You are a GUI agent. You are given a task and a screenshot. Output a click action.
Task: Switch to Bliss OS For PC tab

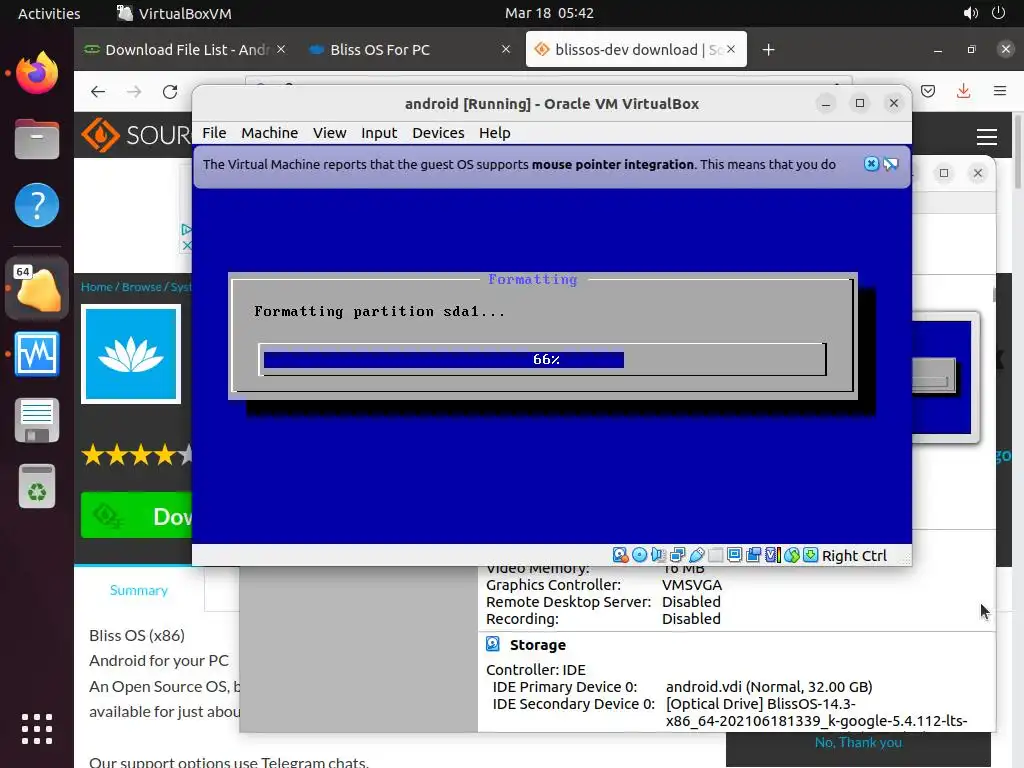tap(409, 50)
